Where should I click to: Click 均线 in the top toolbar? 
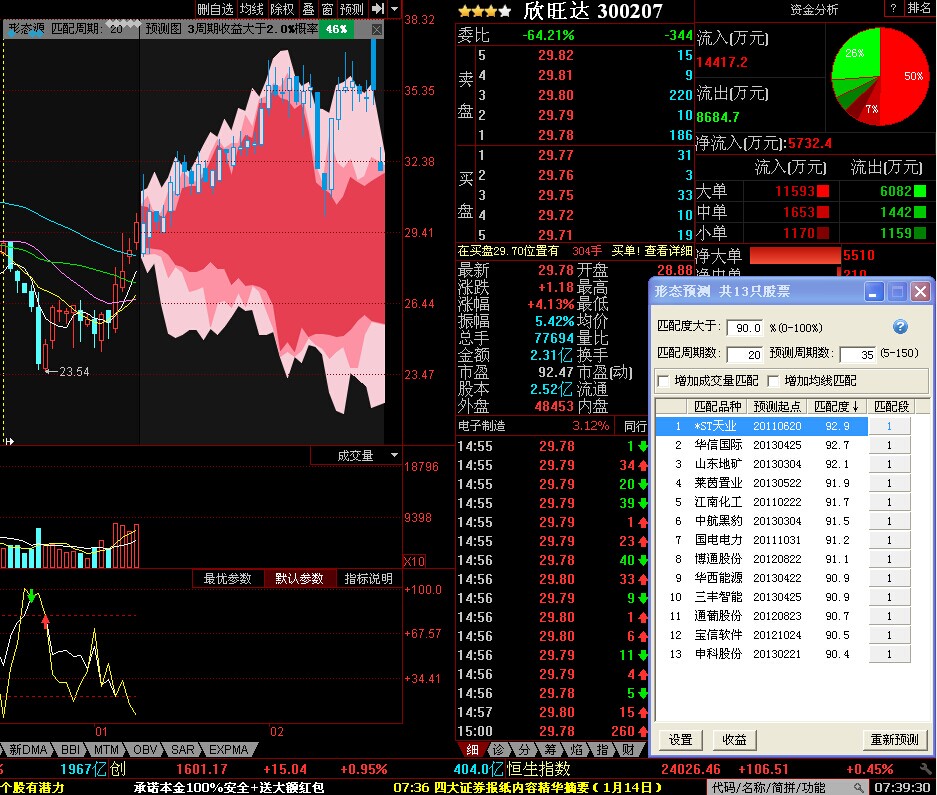[251, 9]
